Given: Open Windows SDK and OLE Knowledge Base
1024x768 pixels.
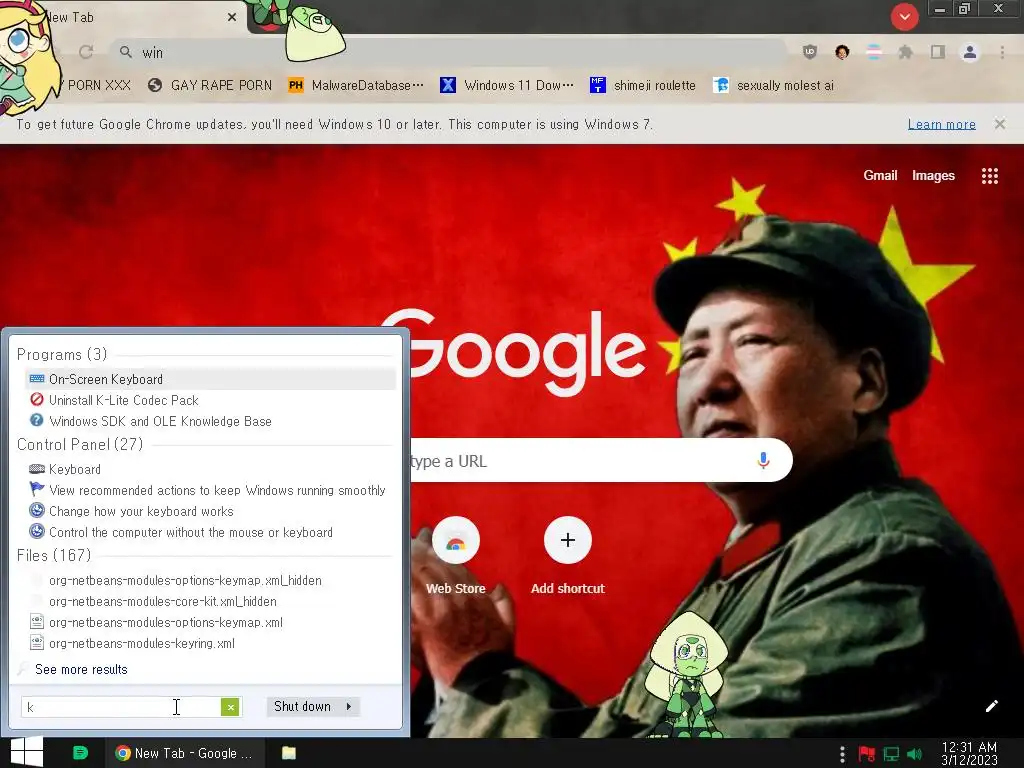Looking at the screenshot, I should tap(210, 421).
